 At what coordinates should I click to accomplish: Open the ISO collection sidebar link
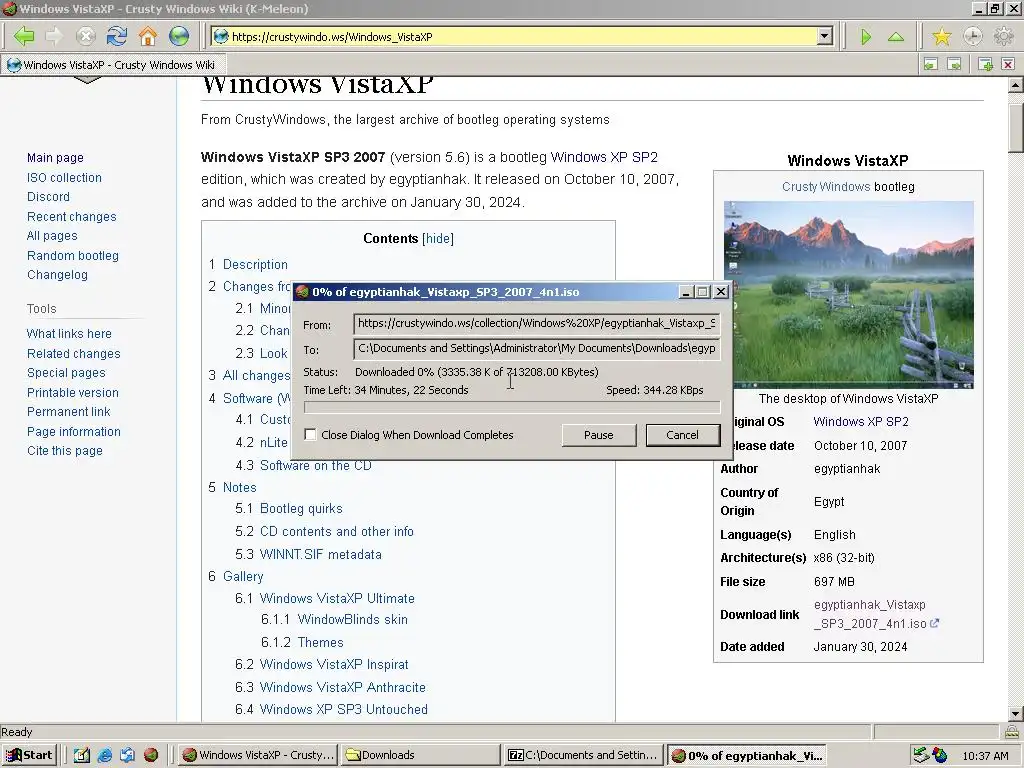[x=64, y=178]
